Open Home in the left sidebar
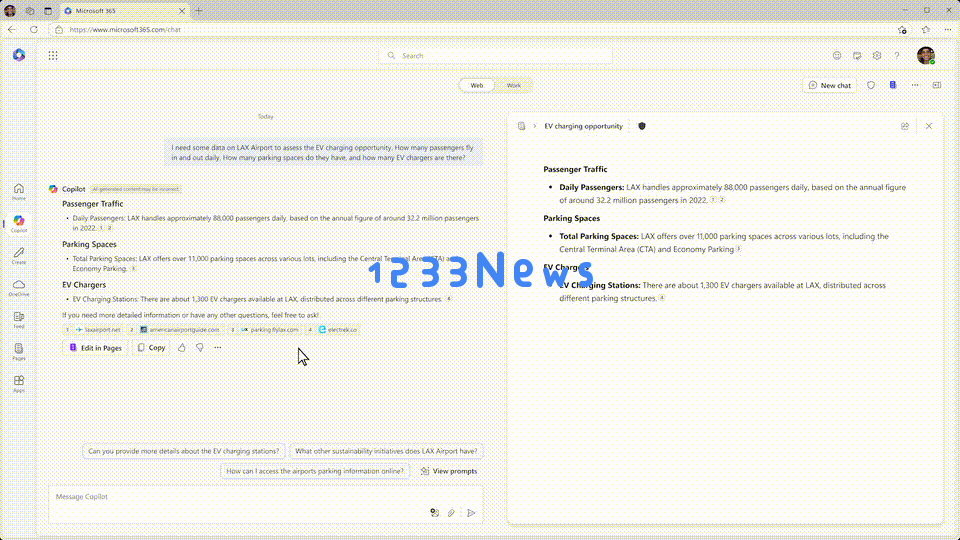This screenshot has width=960, height=540. [x=19, y=192]
